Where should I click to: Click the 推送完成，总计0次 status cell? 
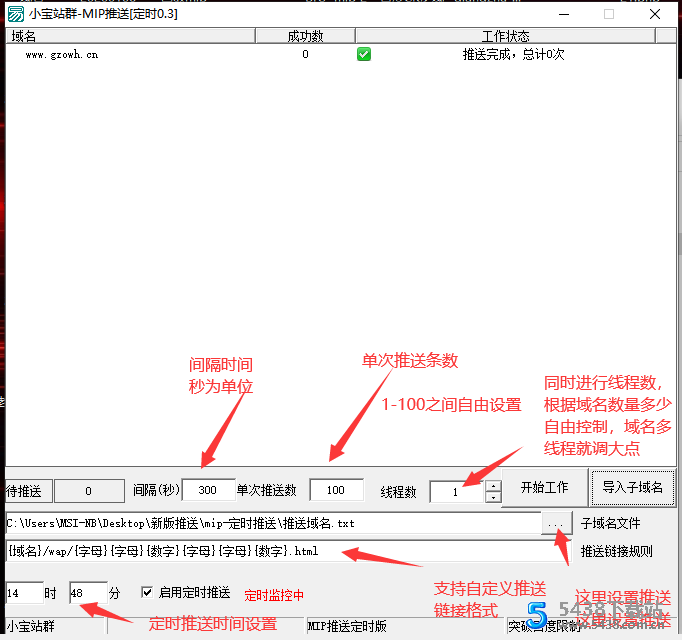point(513,55)
